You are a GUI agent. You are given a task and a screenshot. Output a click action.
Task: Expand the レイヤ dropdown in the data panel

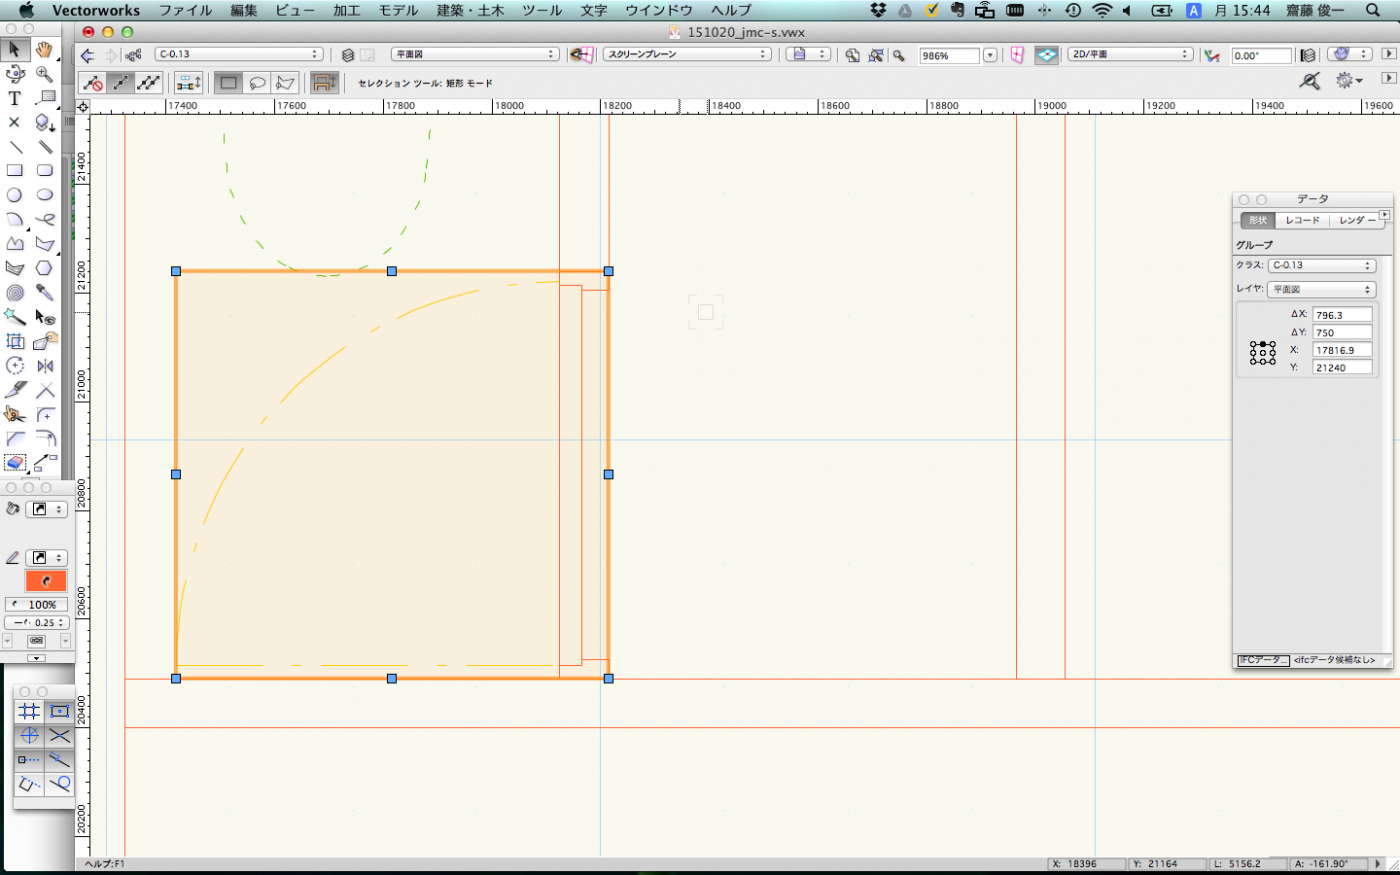point(1321,289)
